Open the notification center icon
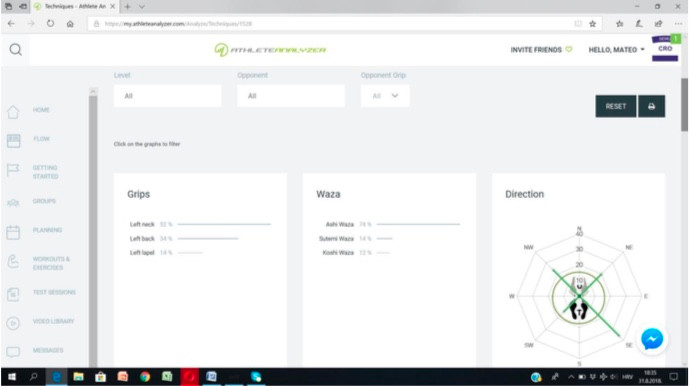 tap(674, 377)
